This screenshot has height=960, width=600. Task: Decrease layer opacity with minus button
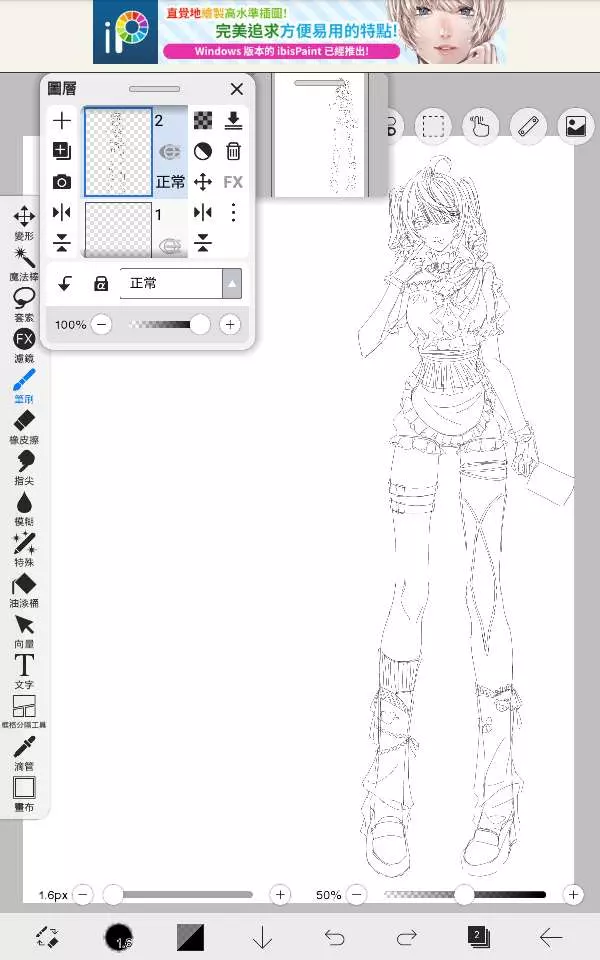tap(102, 325)
